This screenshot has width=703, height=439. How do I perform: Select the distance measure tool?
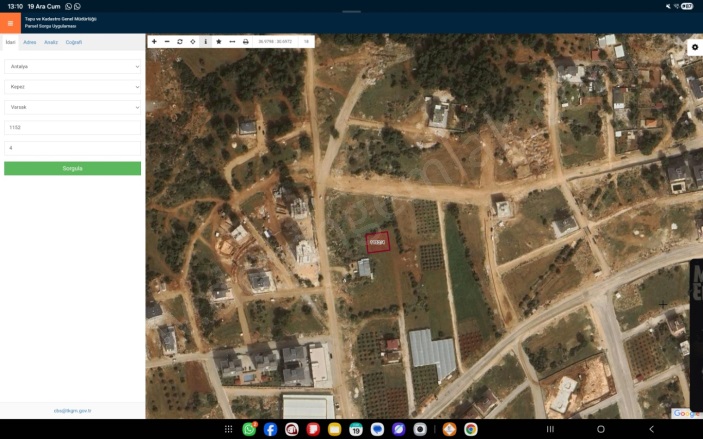[232, 42]
